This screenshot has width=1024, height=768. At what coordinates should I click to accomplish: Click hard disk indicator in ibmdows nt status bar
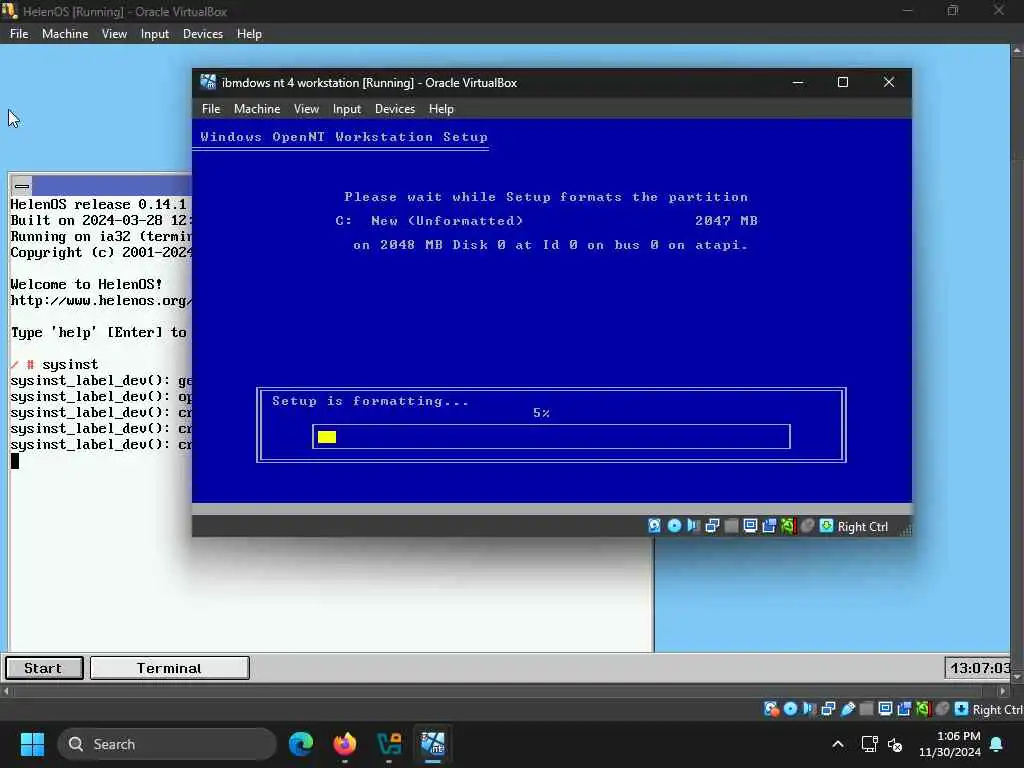point(654,526)
